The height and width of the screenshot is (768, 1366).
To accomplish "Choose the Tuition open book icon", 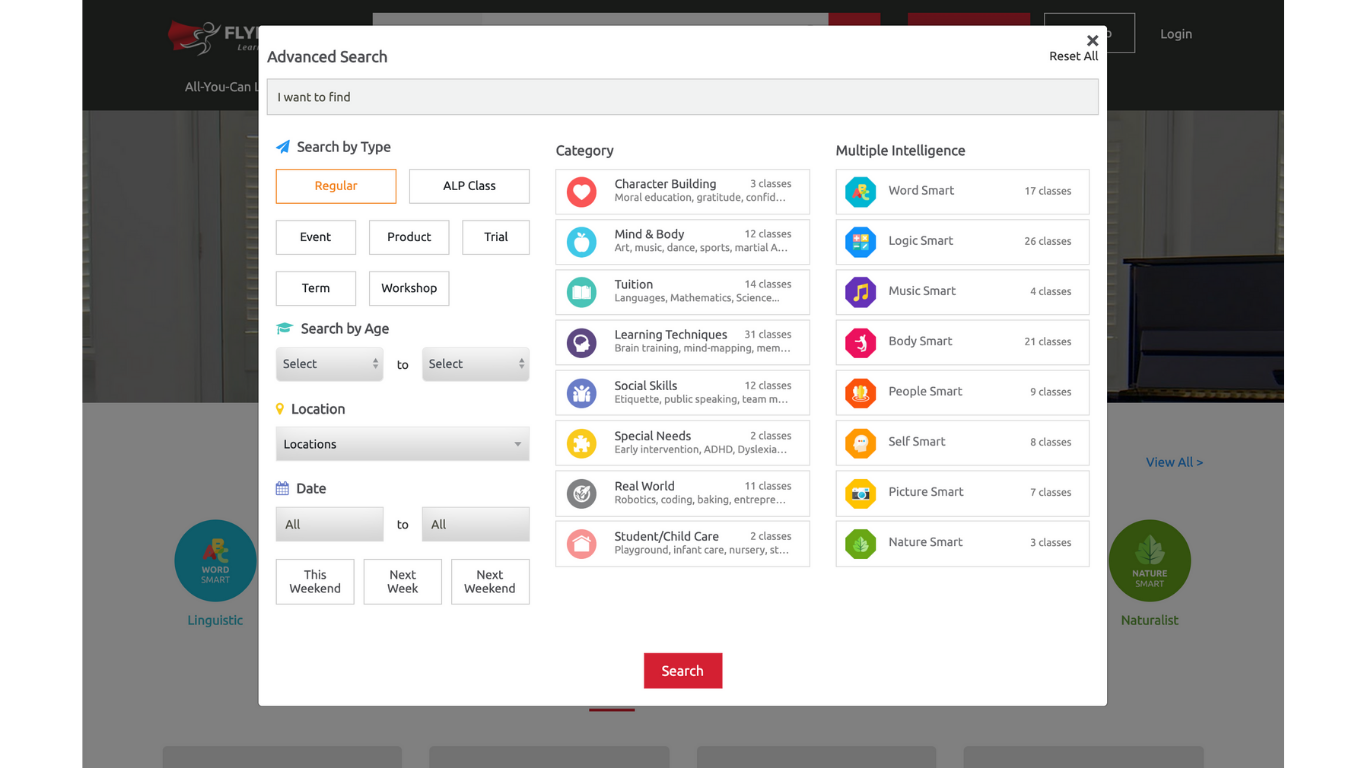I will click(582, 292).
